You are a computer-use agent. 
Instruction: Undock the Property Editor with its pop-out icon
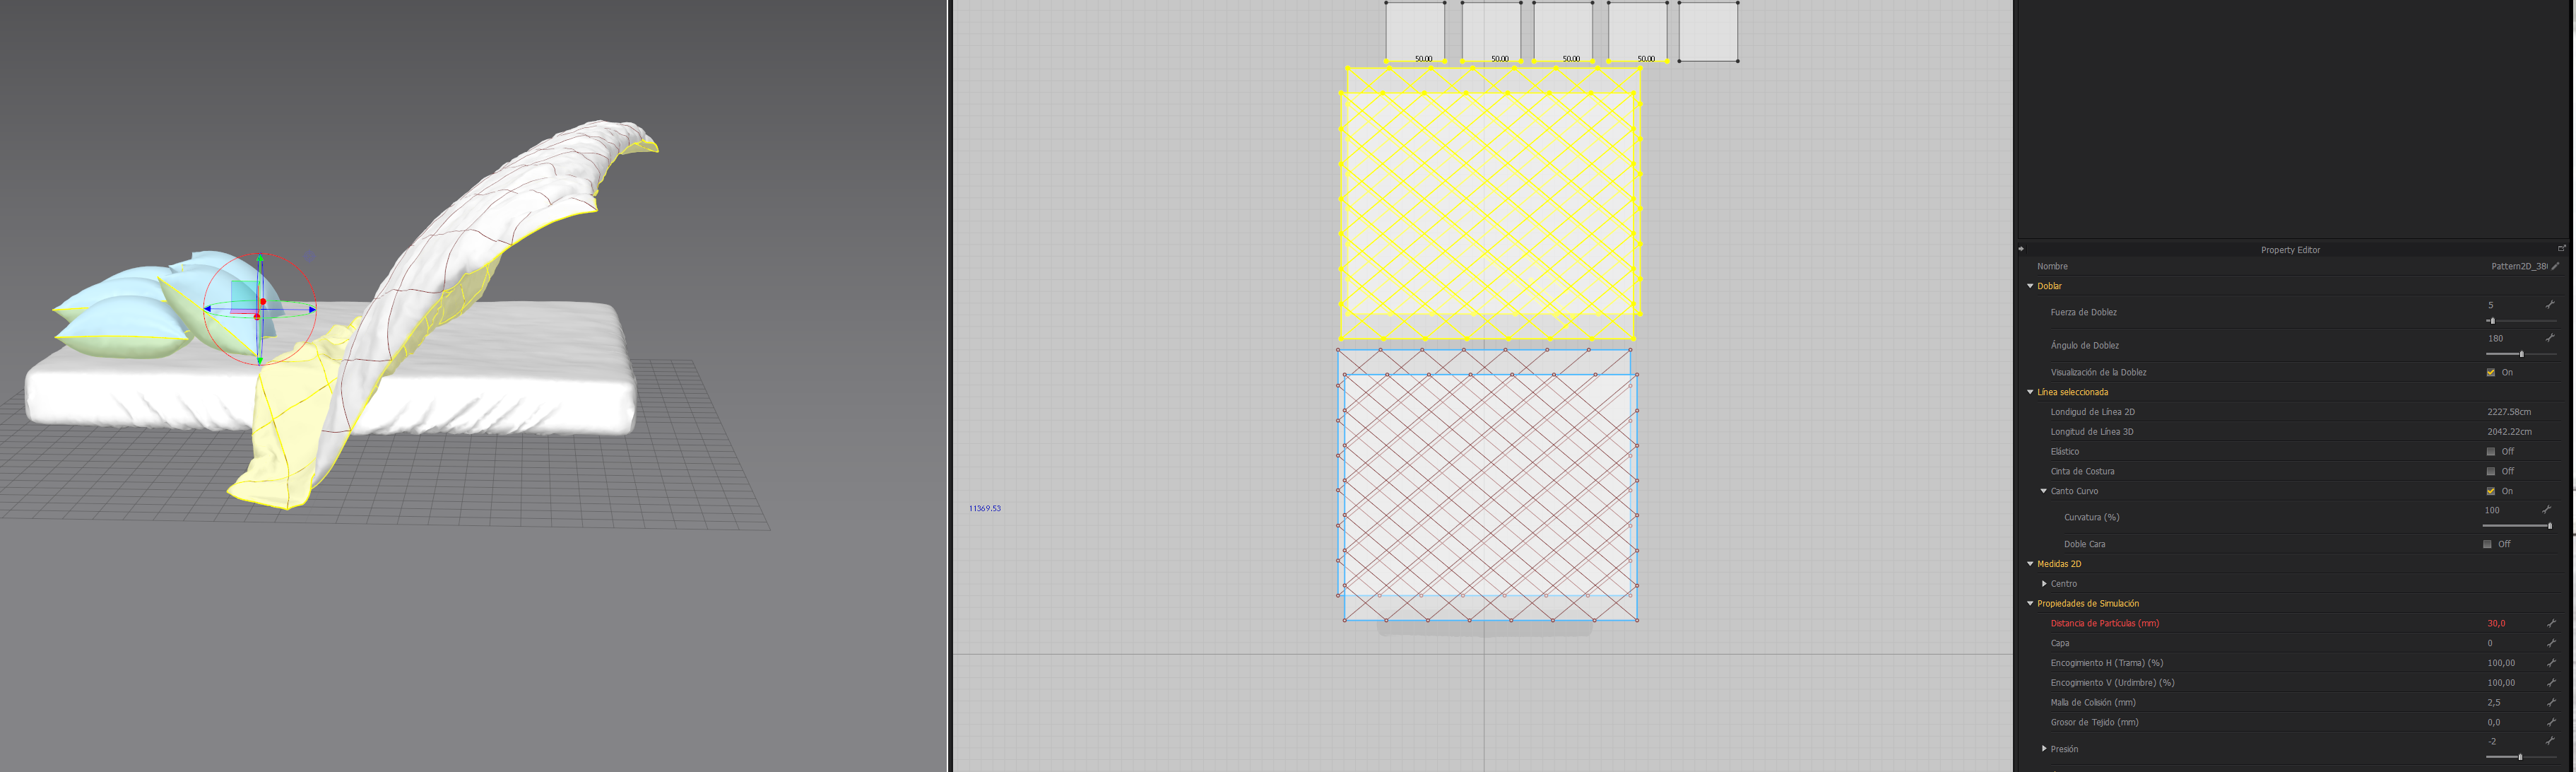pyautogui.click(x=2561, y=249)
